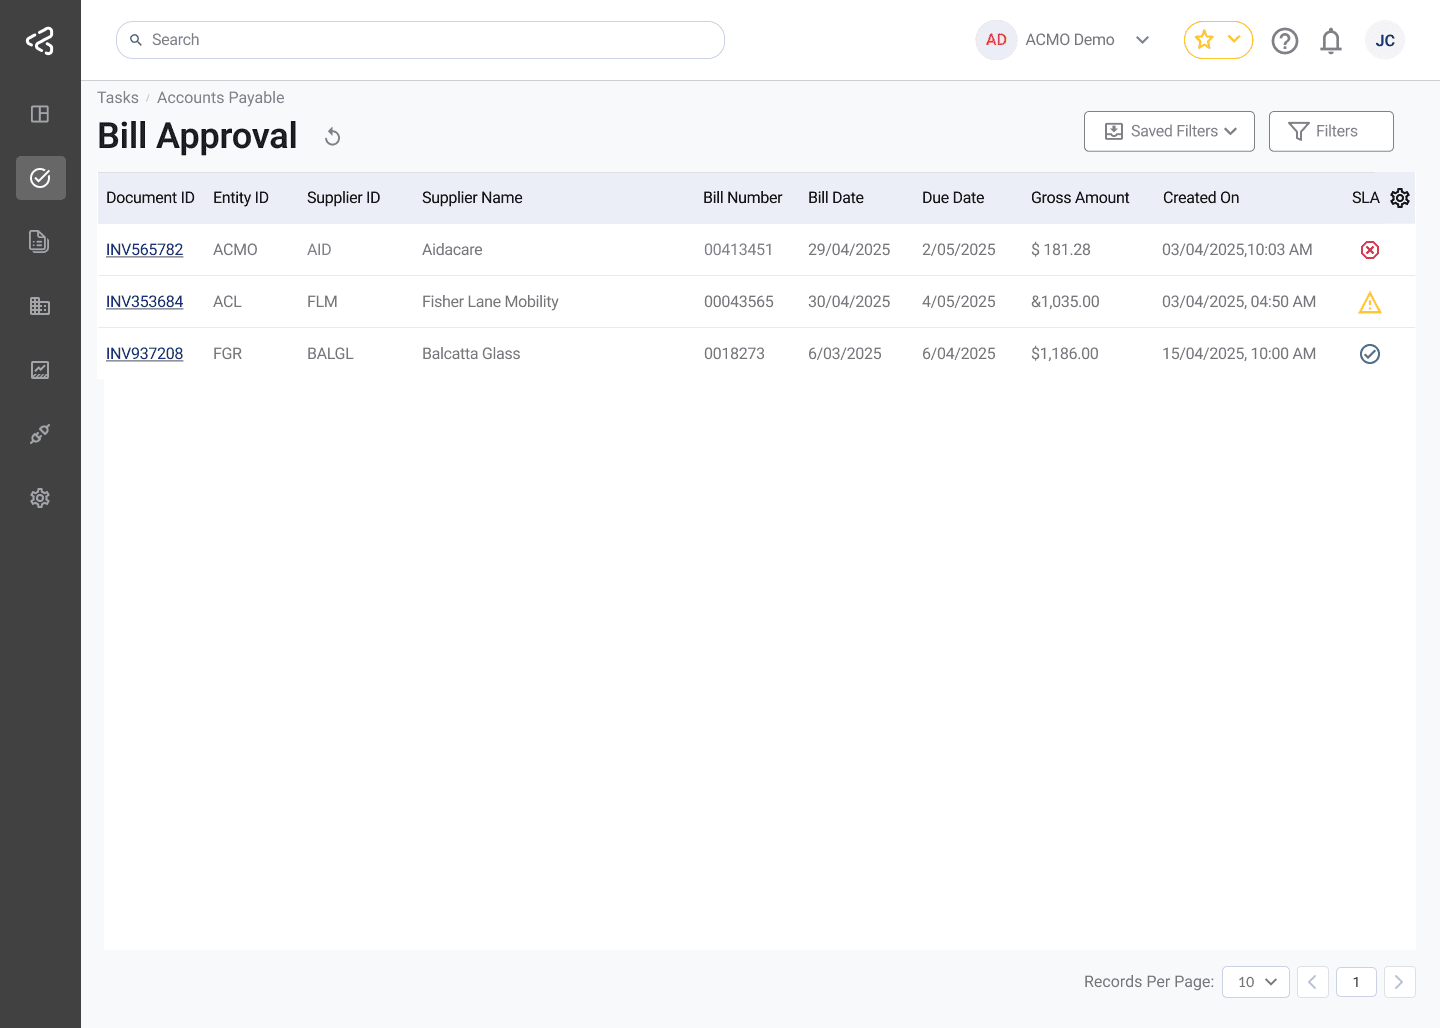Expand the Saved Filters dropdown
The image size is (1440, 1028).
tap(1169, 131)
